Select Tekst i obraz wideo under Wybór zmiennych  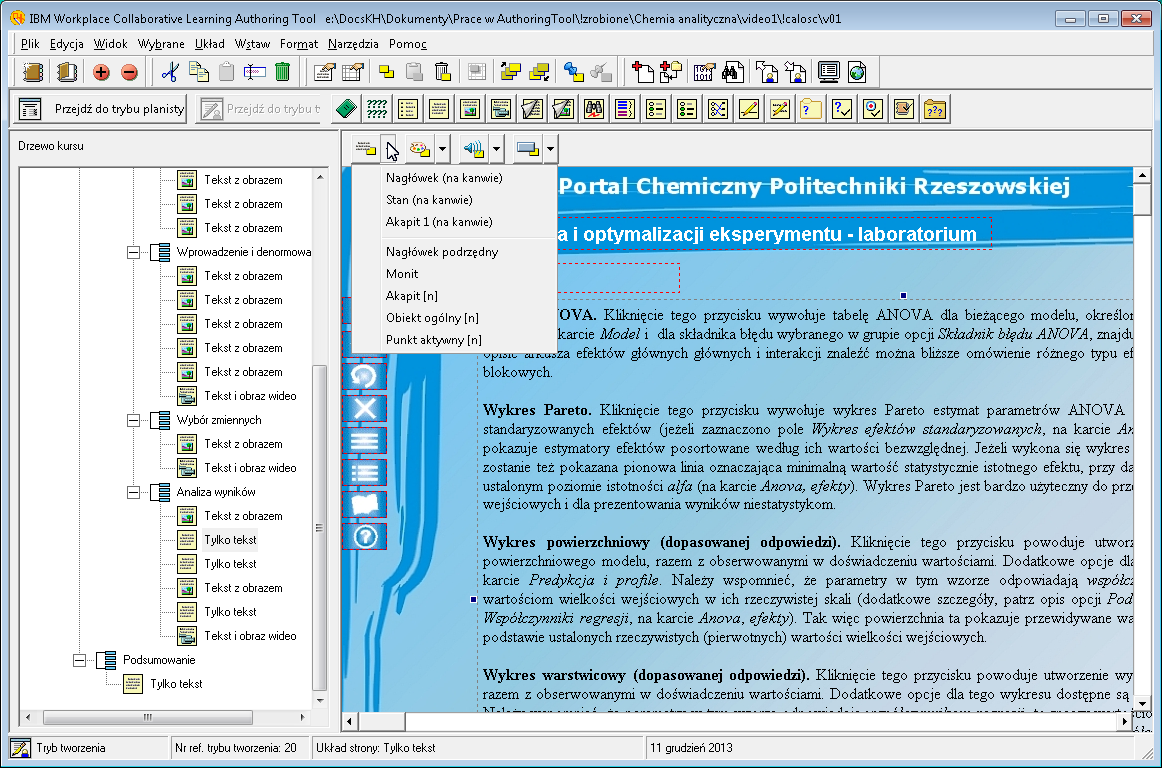250,468
